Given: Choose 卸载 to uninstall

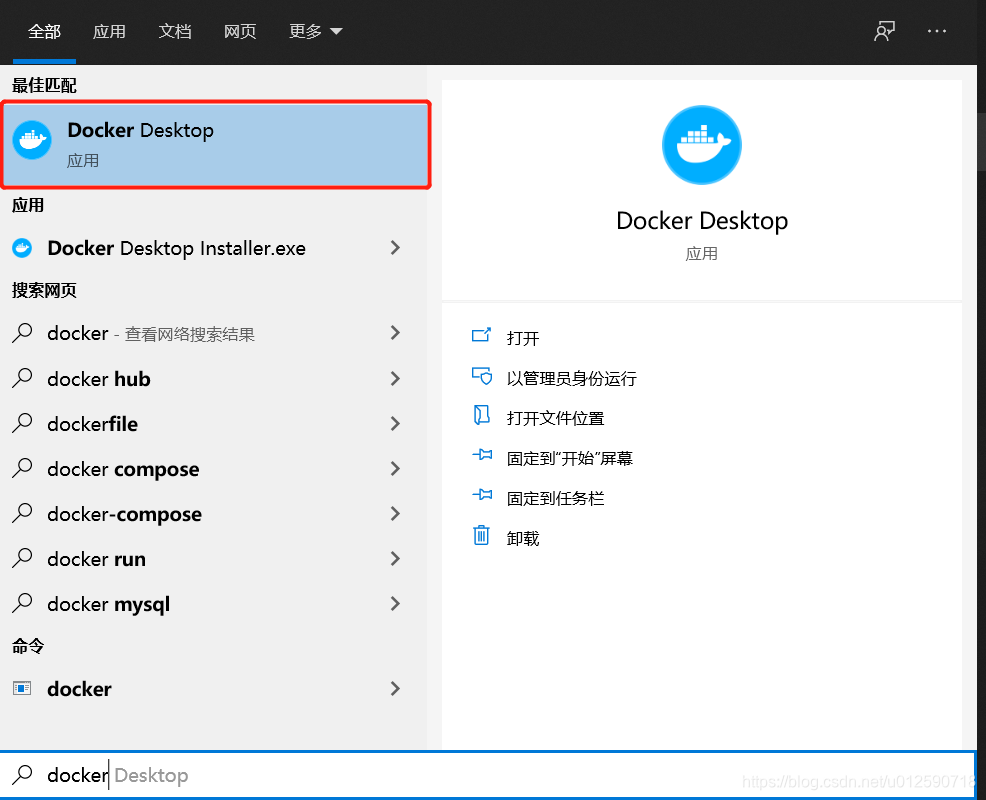Looking at the screenshot, I should (x=523, y=539).
